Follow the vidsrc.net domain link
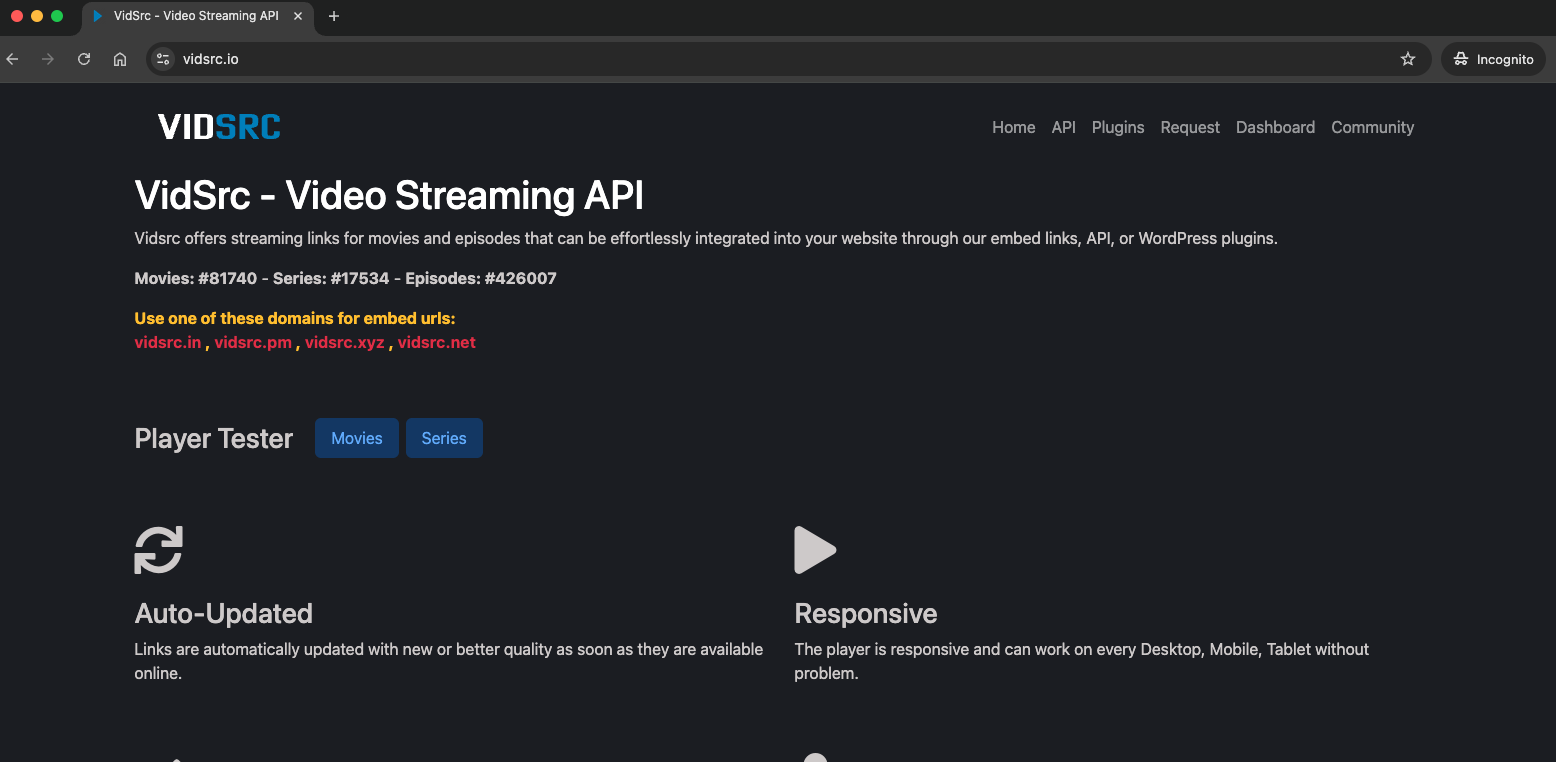The width and height of the screenshot is (1556, 762). (437, 342)
